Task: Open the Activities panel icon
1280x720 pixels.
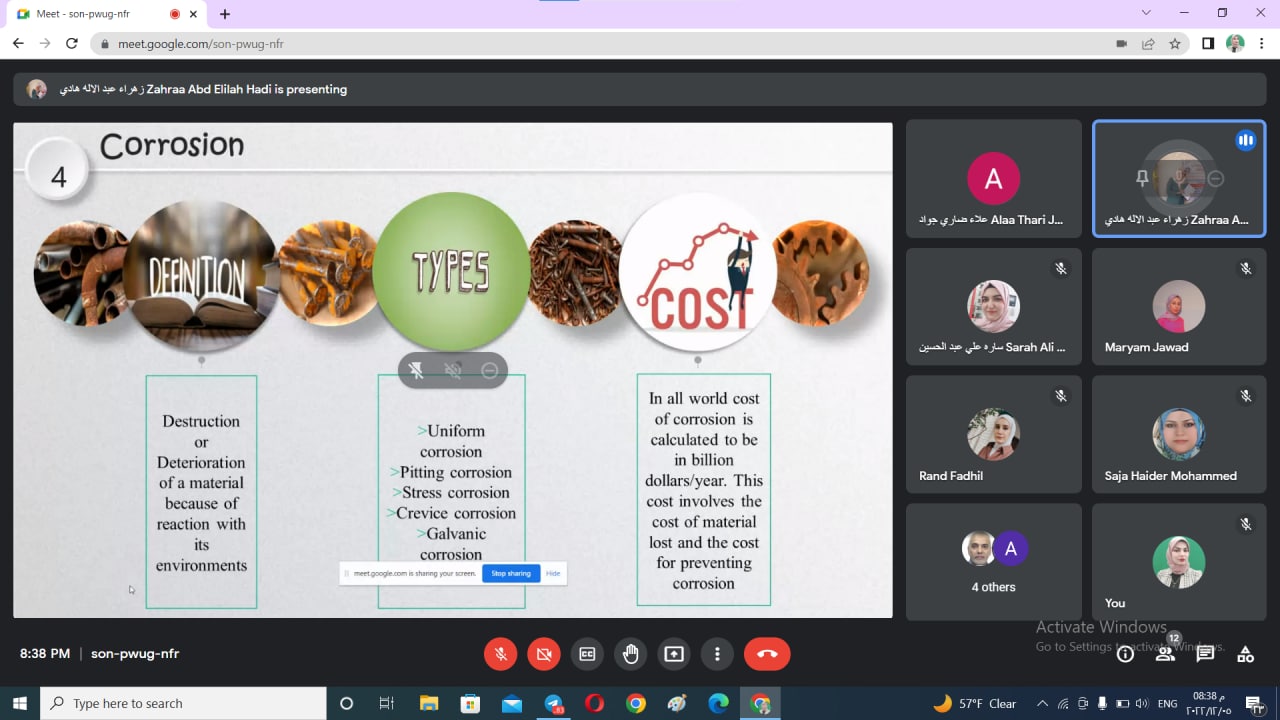Action: (1245, 654)
